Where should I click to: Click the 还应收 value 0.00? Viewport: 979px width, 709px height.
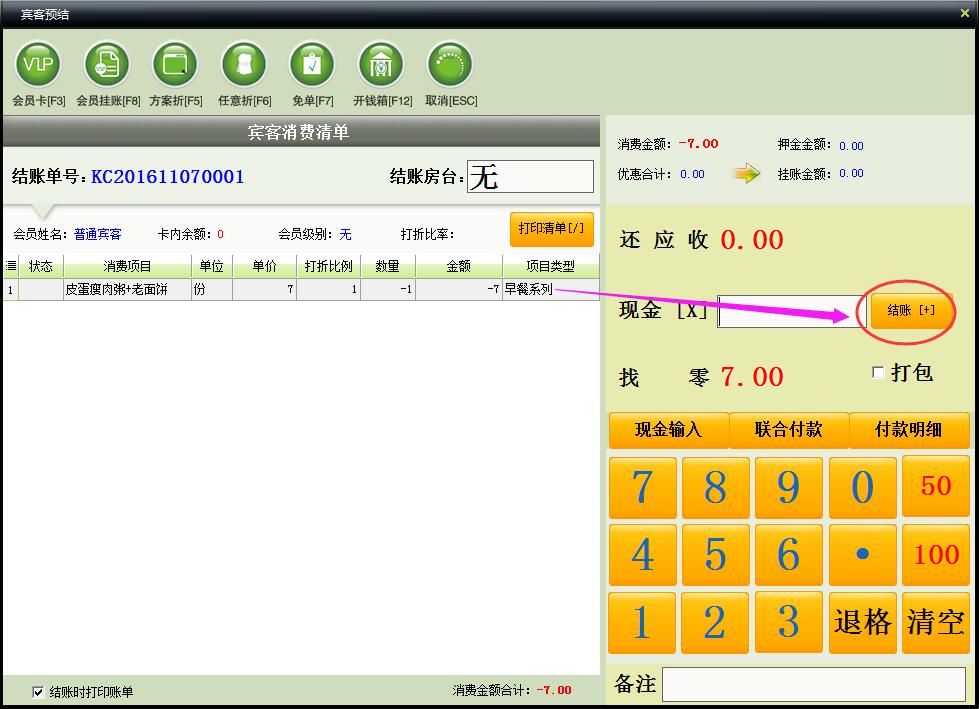[752, 240]
